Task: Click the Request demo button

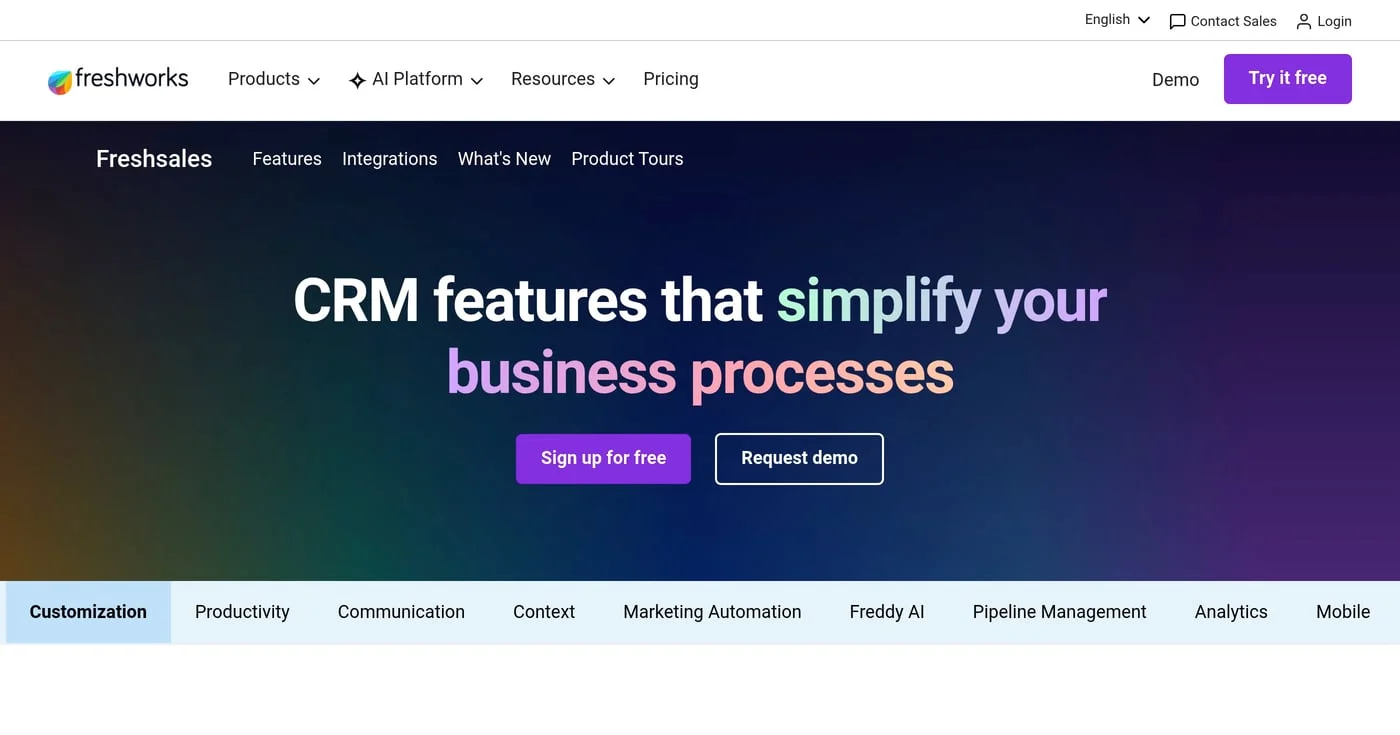Action: 799,459
